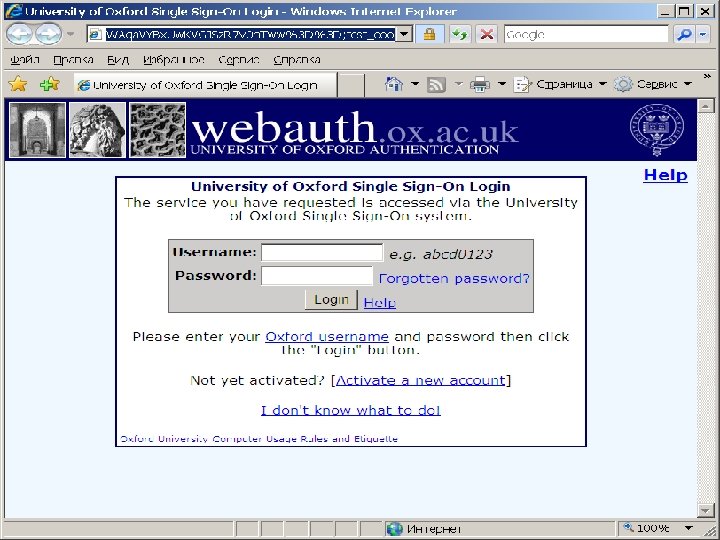Follow the Oxford username link
720x540 pixels.
327,337
